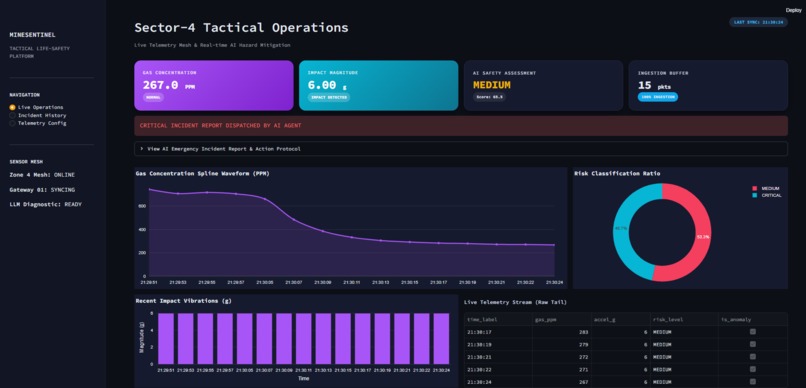Viewport: 806px width, 388px height.
Task: Tick the is_anomaly checkbox for row 21:30:17
Action: tap(753, 332)
